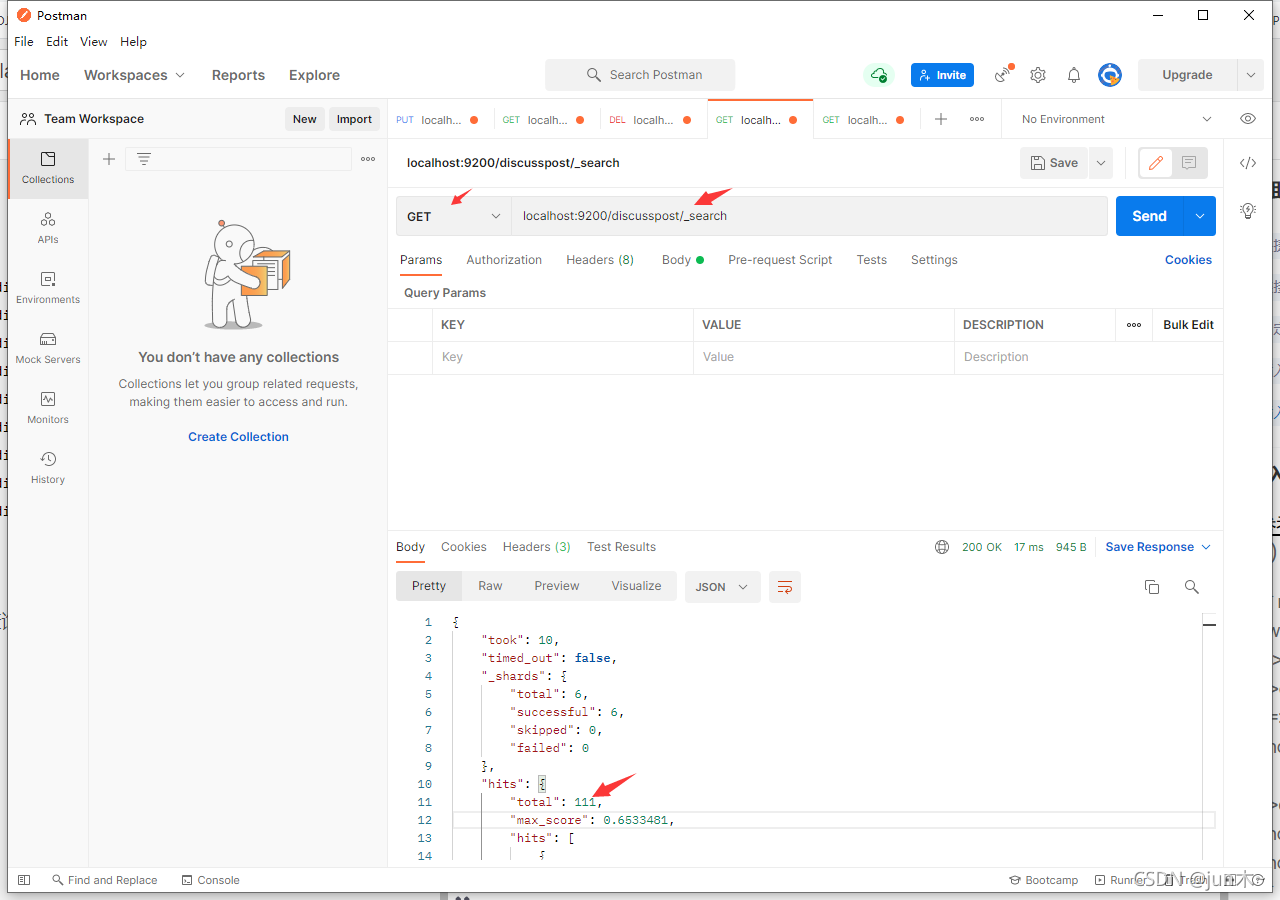The image size is (1280, 900).
Task: Open the request comments icon
Action: pyautogui.click(x=1189, y=163)
